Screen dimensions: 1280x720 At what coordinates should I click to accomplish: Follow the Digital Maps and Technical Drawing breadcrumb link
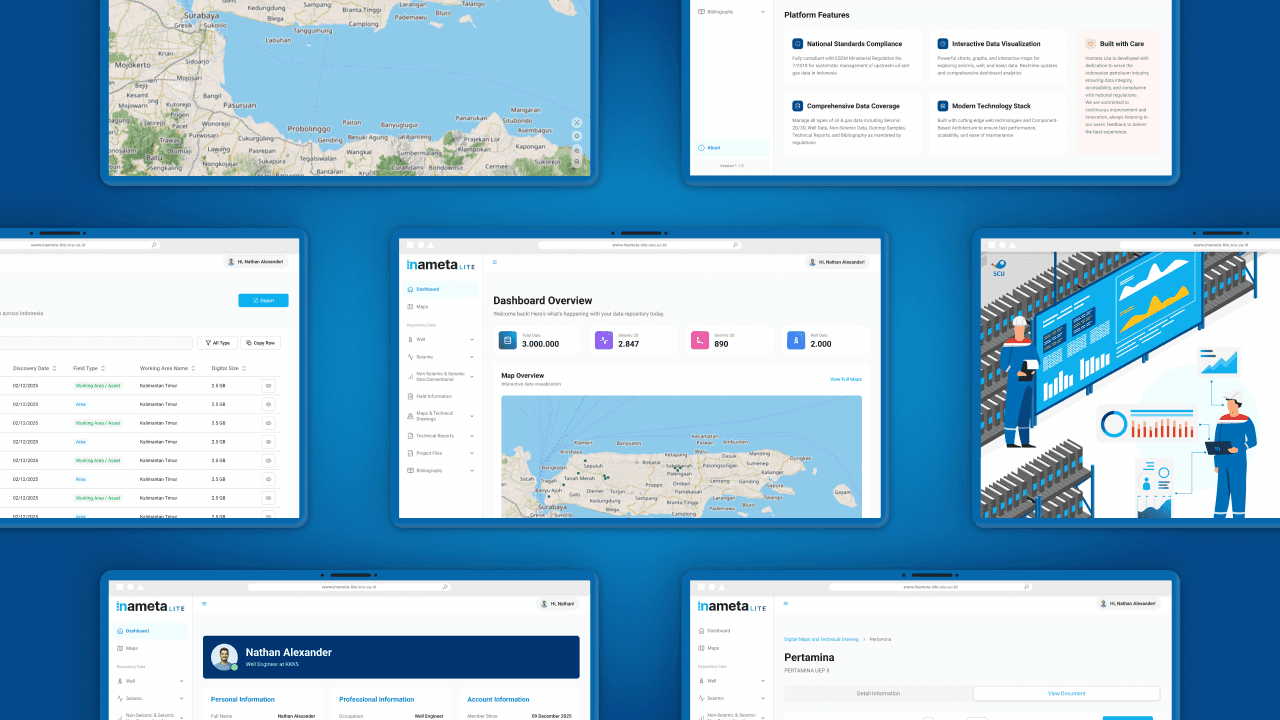[821, 639]
